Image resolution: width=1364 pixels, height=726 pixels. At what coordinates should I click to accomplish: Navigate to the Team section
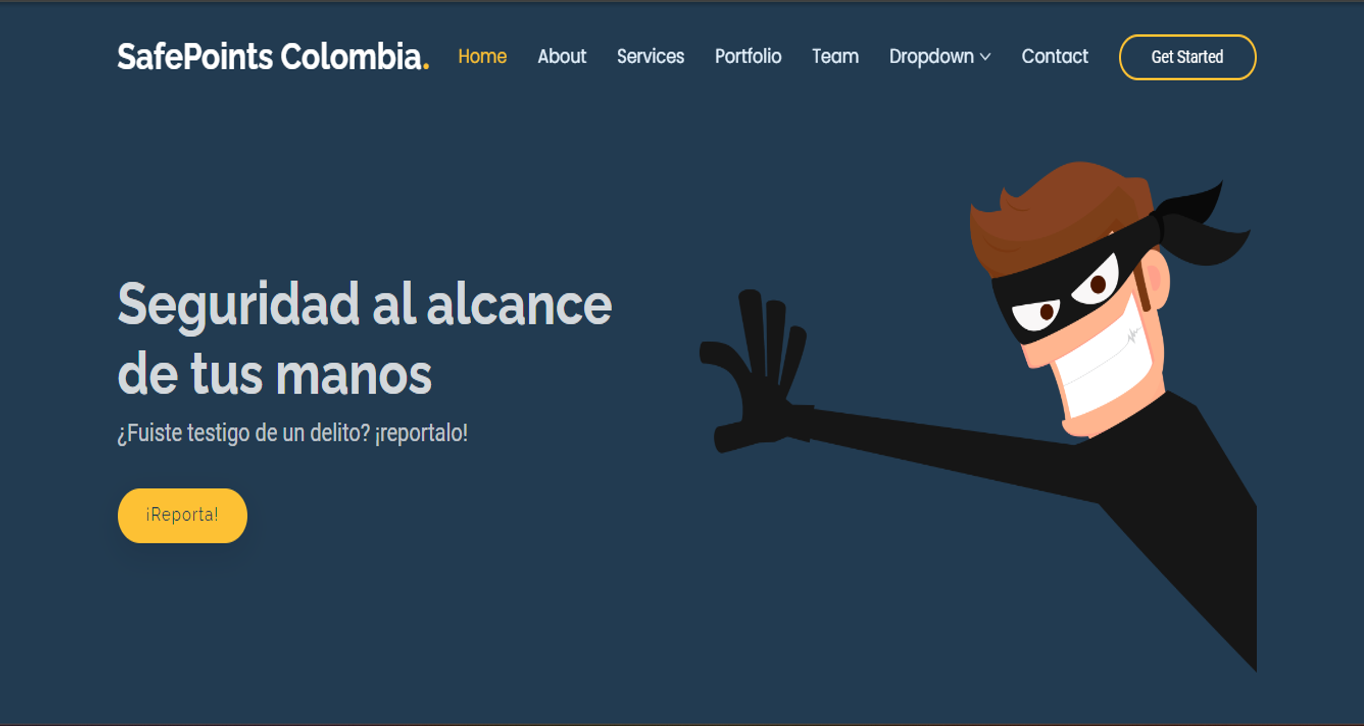click(835, 57)
